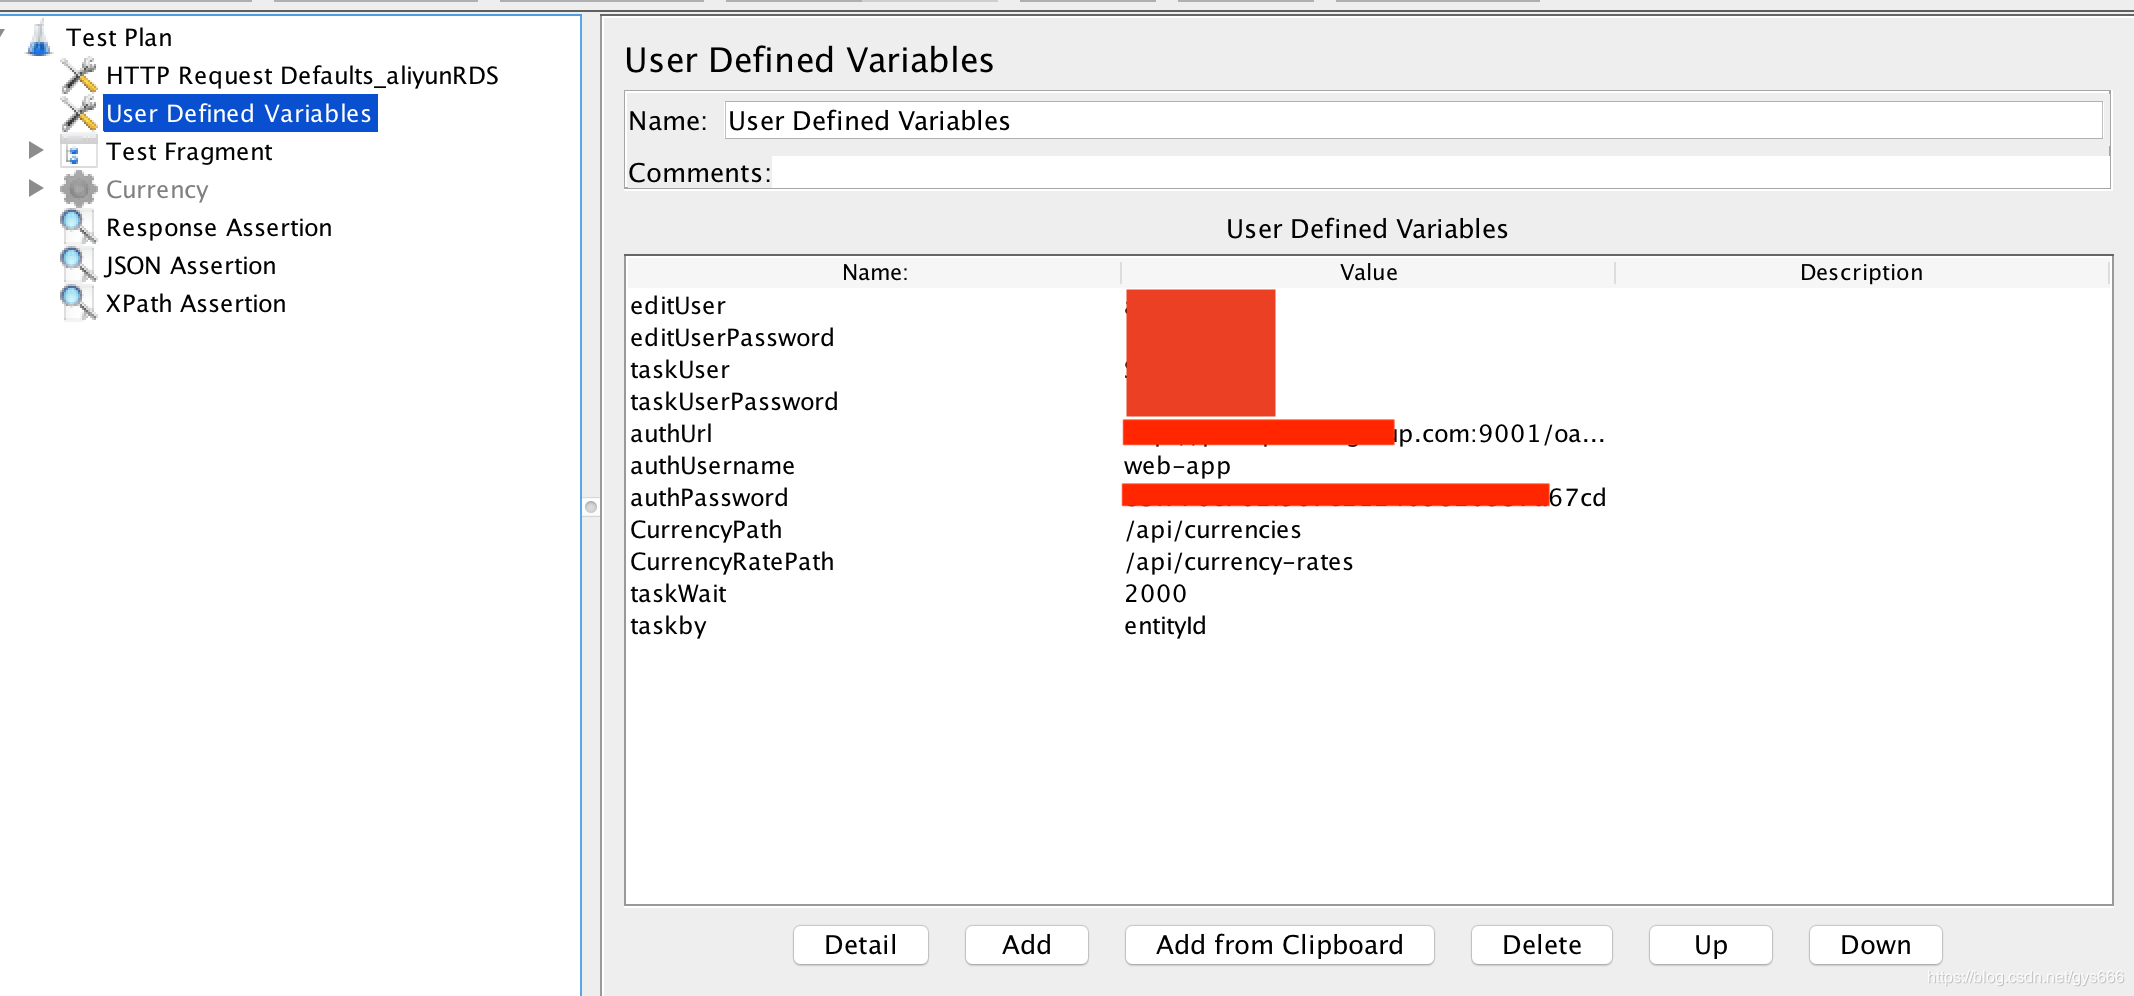2134x996 pixels.
Task: Select User Defined Variables tree item
Action: [239, 114]
